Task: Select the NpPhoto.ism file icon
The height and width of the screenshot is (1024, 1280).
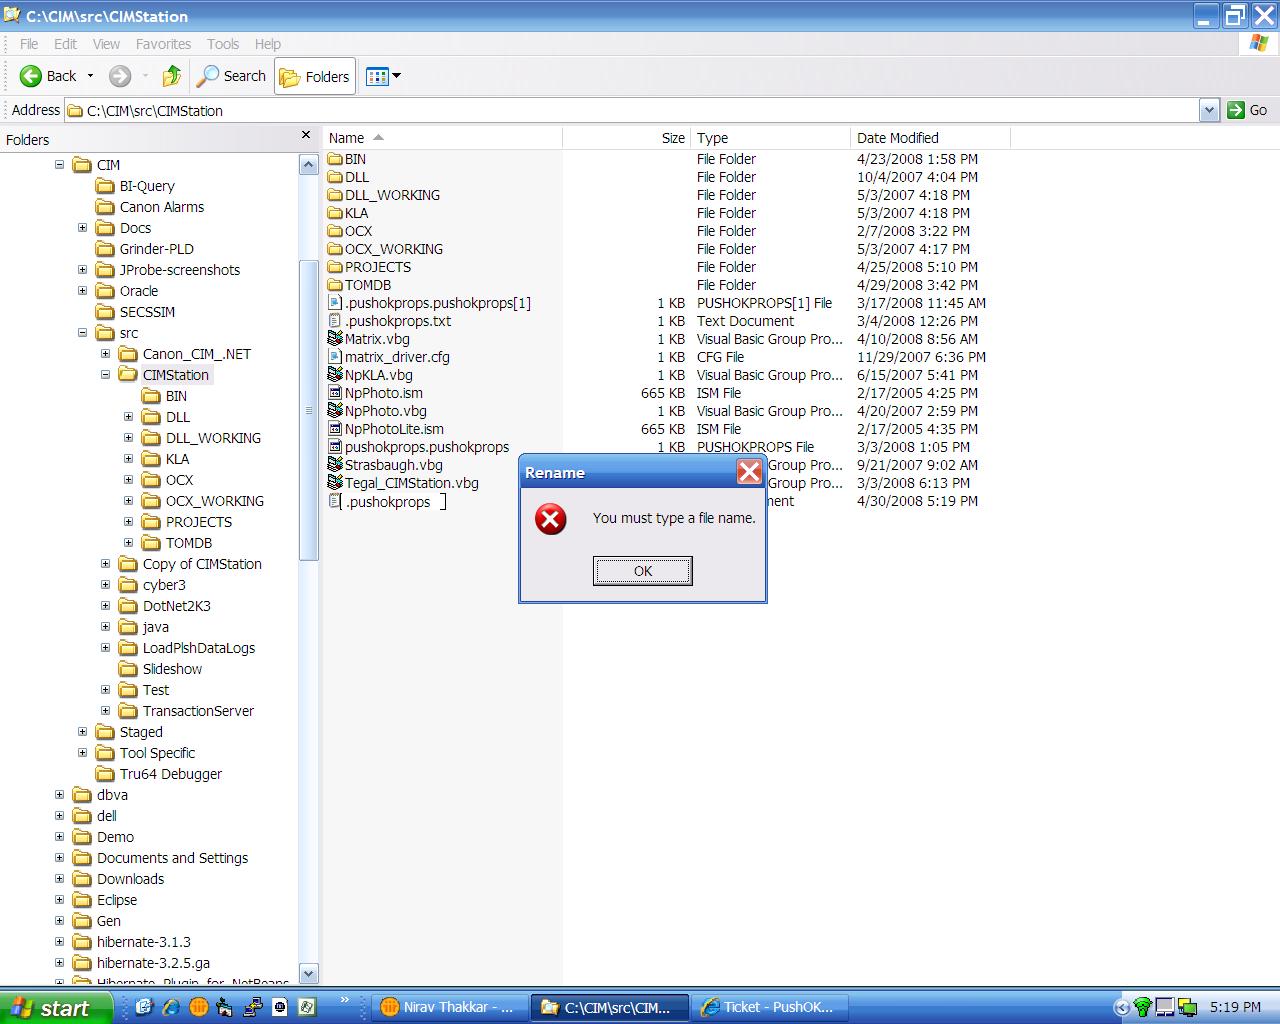Action: pyautogui.click(x=336, y=393)
